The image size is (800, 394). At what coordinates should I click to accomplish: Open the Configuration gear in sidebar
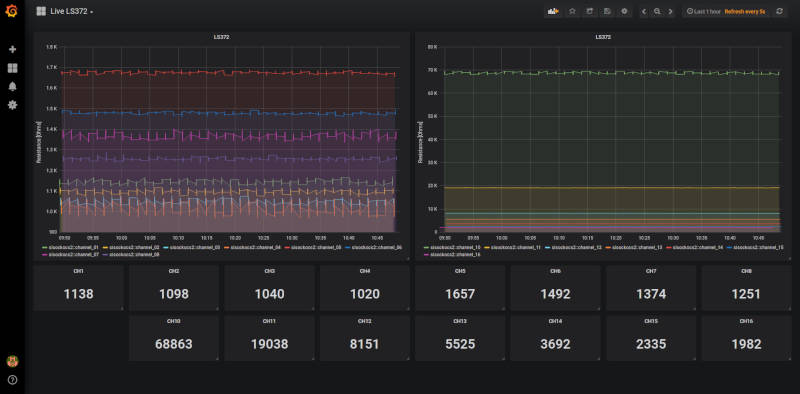pos(13,105)
